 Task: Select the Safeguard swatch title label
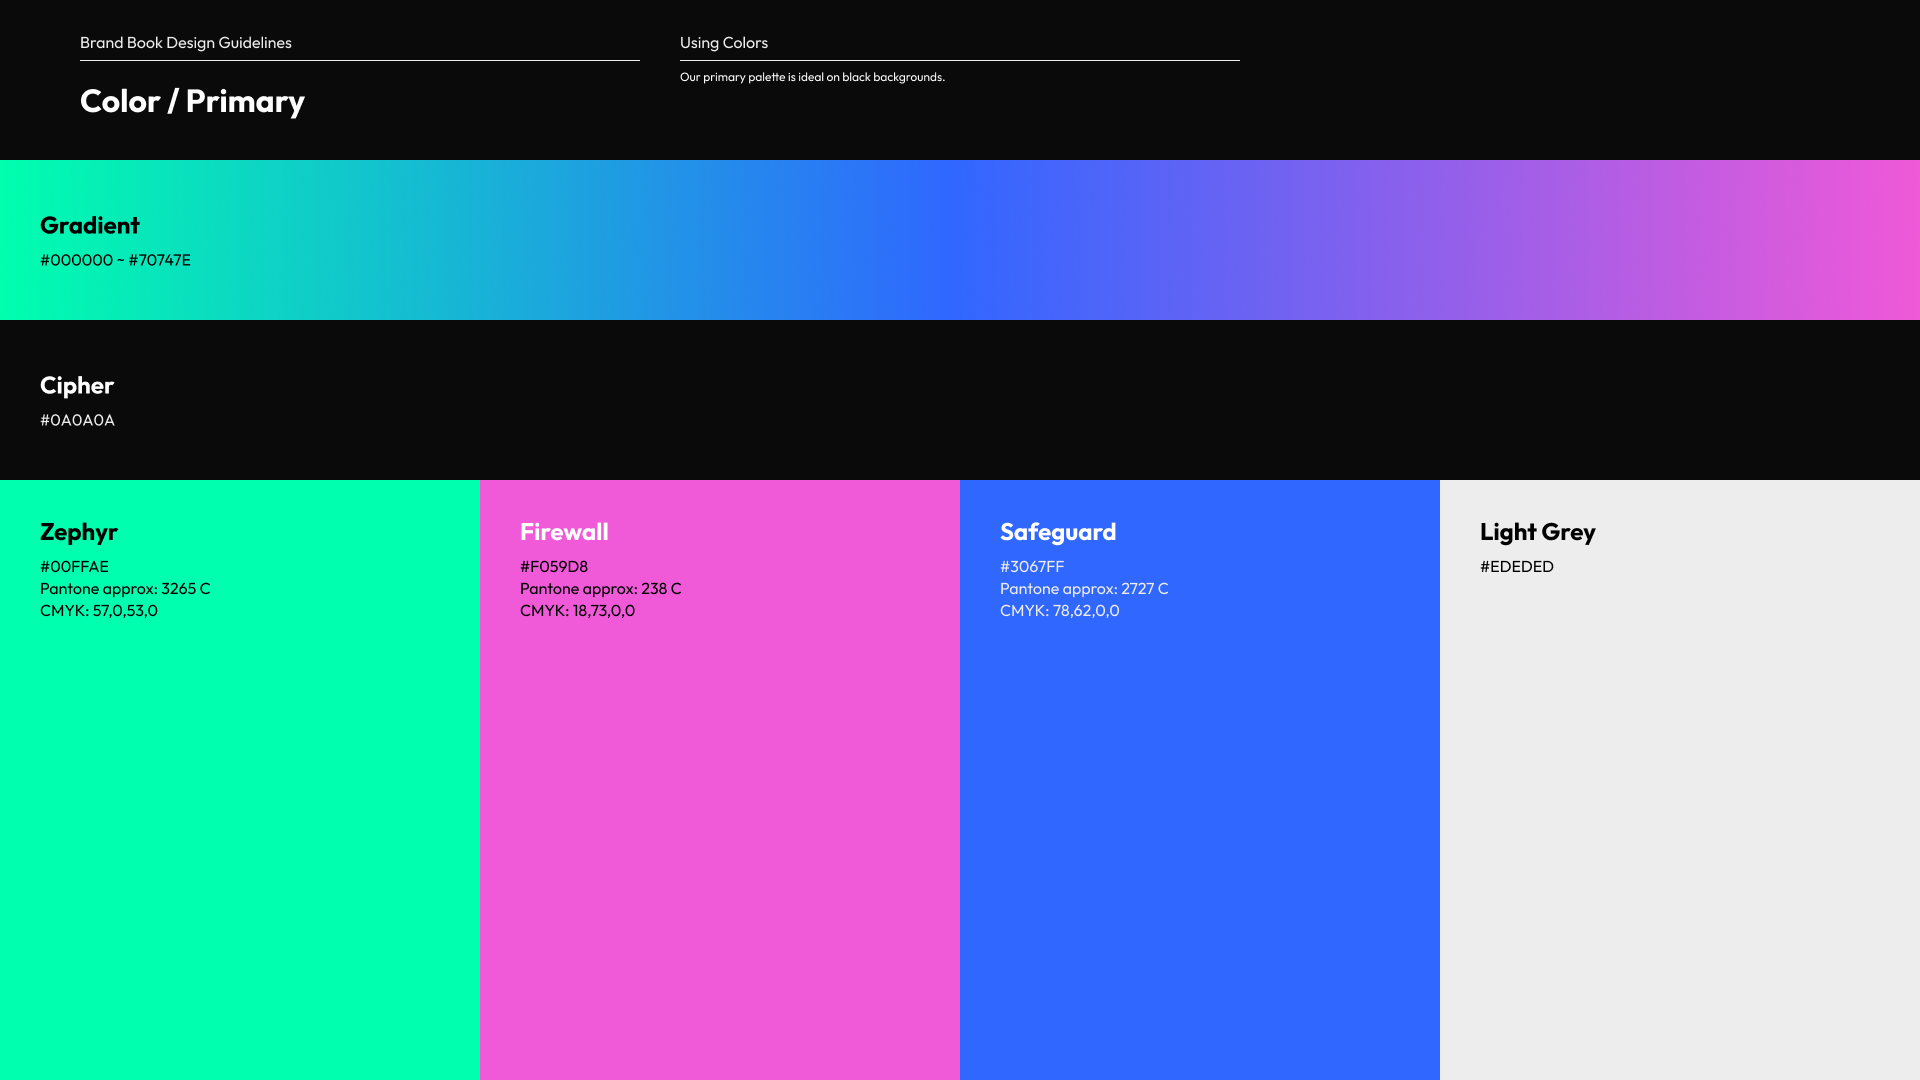tap(1058, 532)
